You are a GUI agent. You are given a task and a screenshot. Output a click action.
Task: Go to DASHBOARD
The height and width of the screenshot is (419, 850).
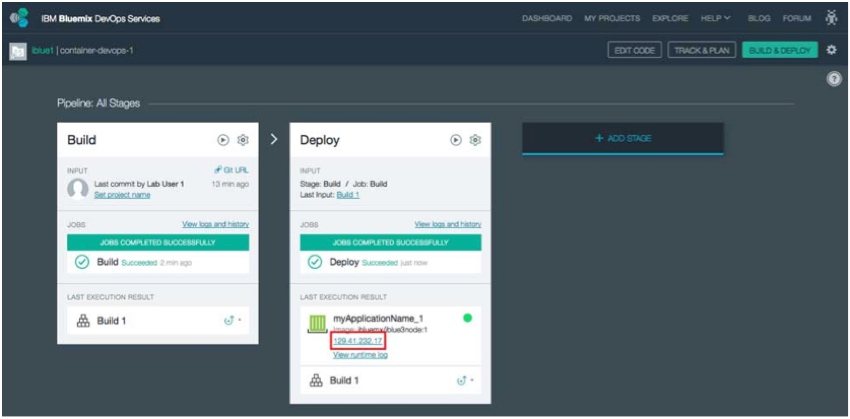click(x=547, y=18)
